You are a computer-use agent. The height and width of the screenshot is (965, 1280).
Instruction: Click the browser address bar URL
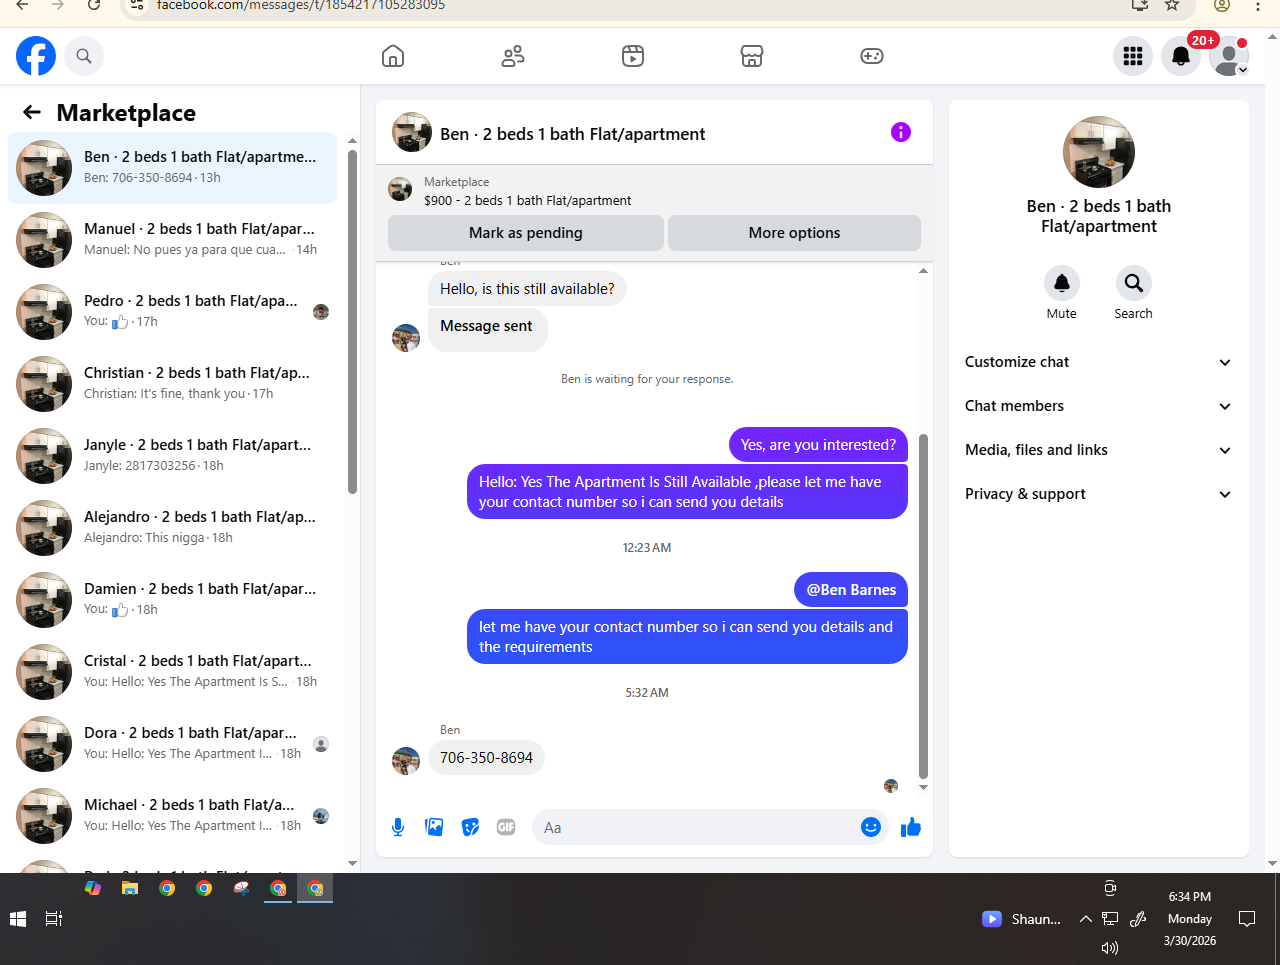(x=301, y=5)
